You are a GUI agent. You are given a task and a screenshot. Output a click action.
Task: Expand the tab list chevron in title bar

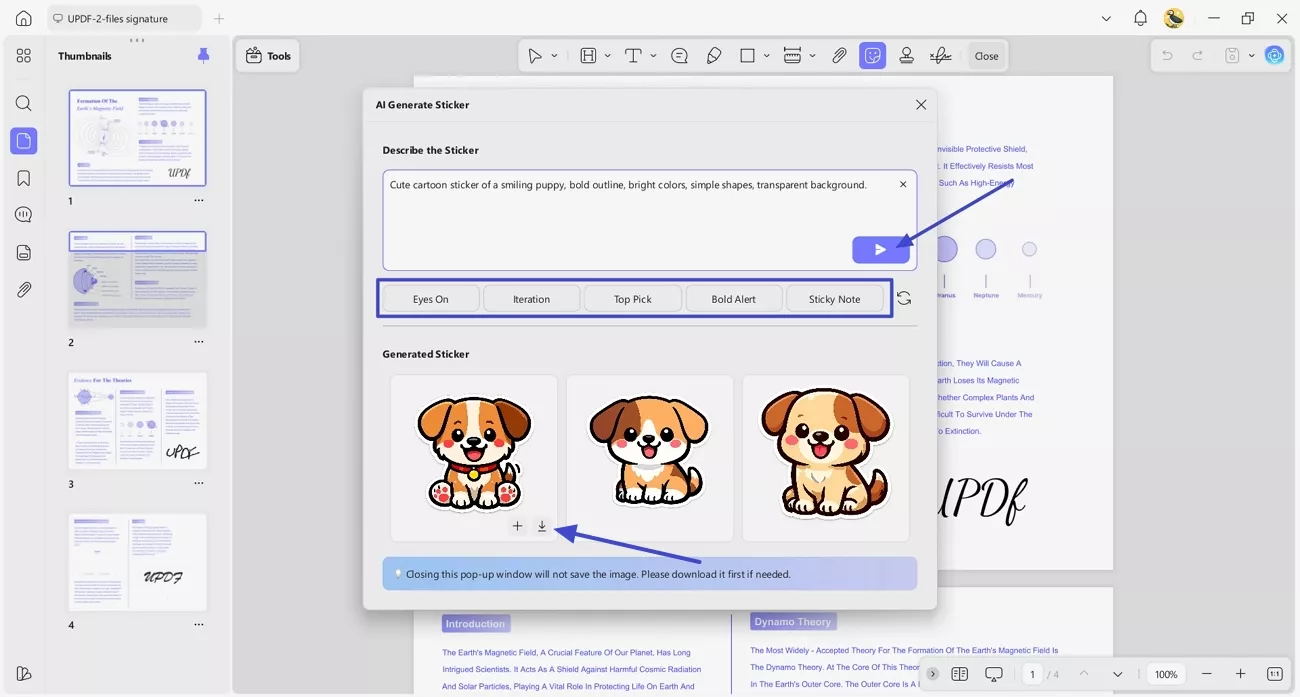click(1106, 18)
